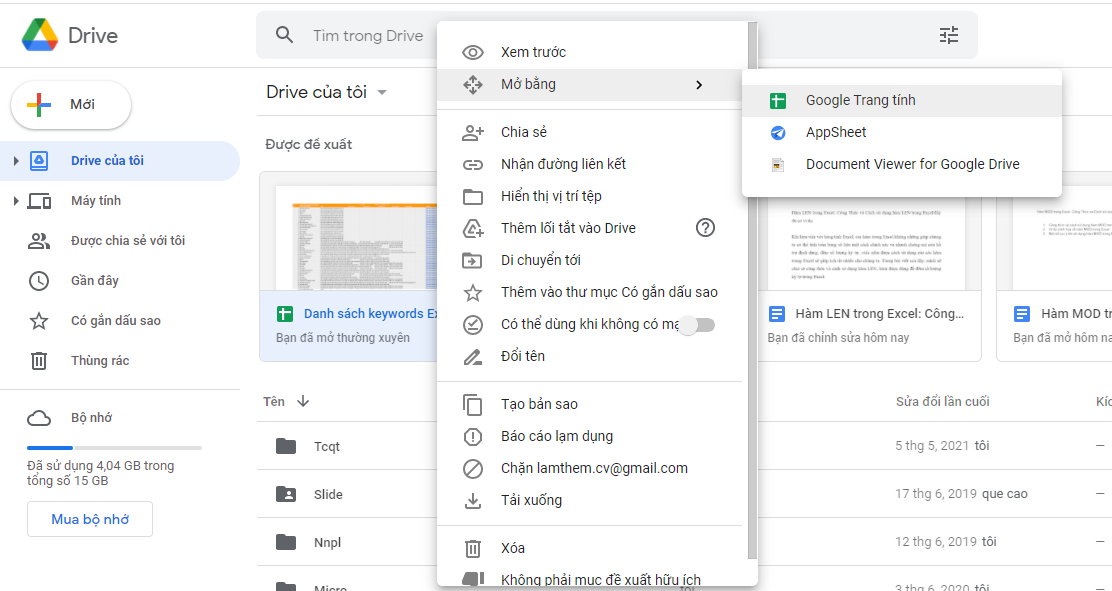Image resolution: width=1112 pixels, height=591 pixels.
Task: Click the trash icon for Xóa
Action: click(x=472, y=548)
